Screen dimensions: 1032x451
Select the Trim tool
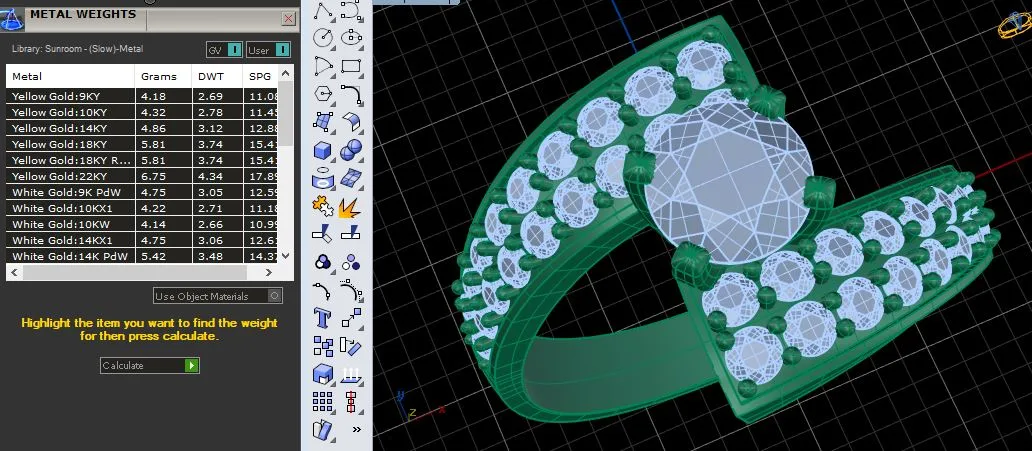click(x=323, y=234)
